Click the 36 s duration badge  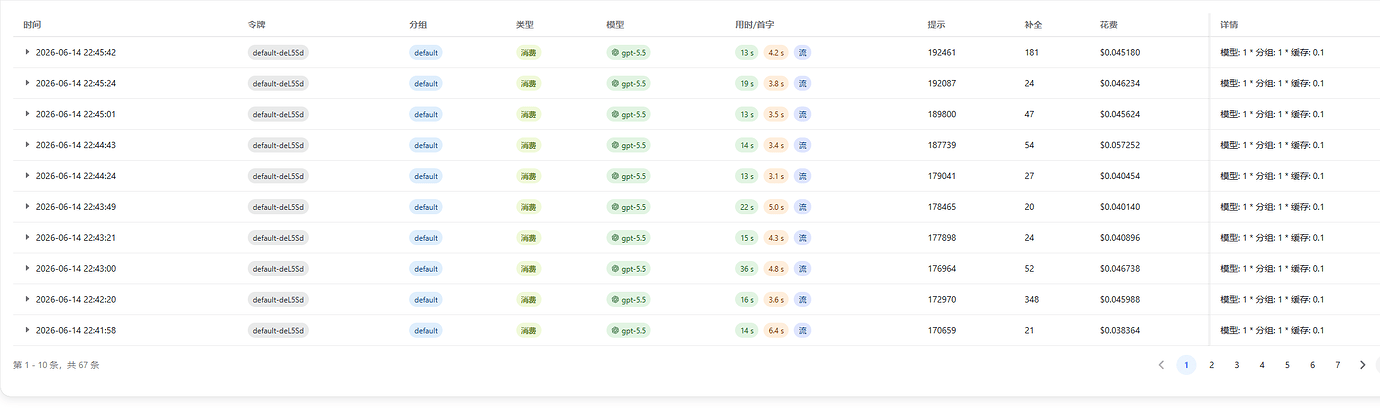(746, 269)
